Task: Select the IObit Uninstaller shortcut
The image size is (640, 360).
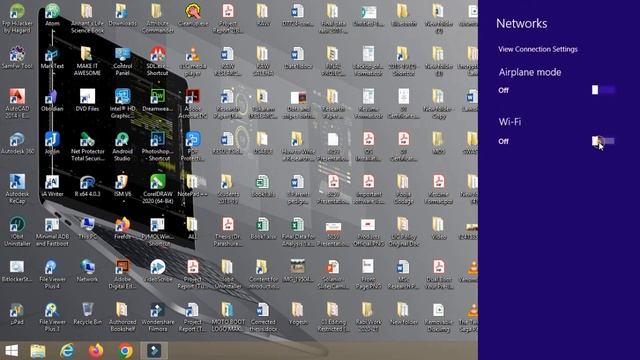Action: click(x=17, y=231)
